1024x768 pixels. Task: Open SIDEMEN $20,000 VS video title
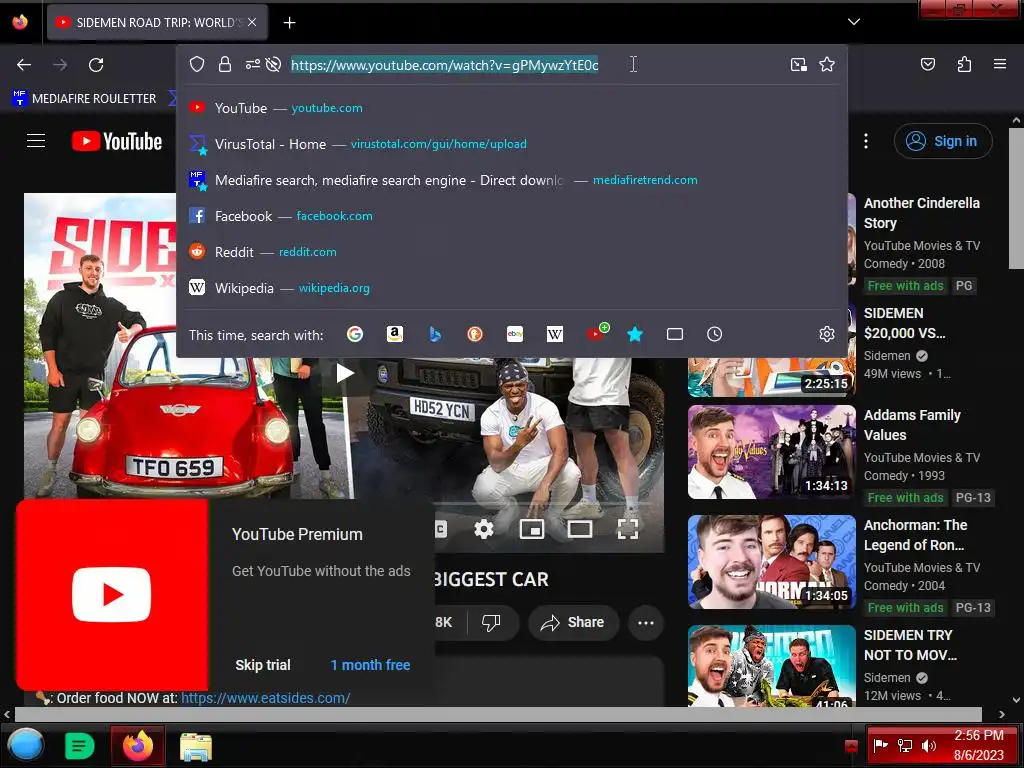tap(904, 323)
